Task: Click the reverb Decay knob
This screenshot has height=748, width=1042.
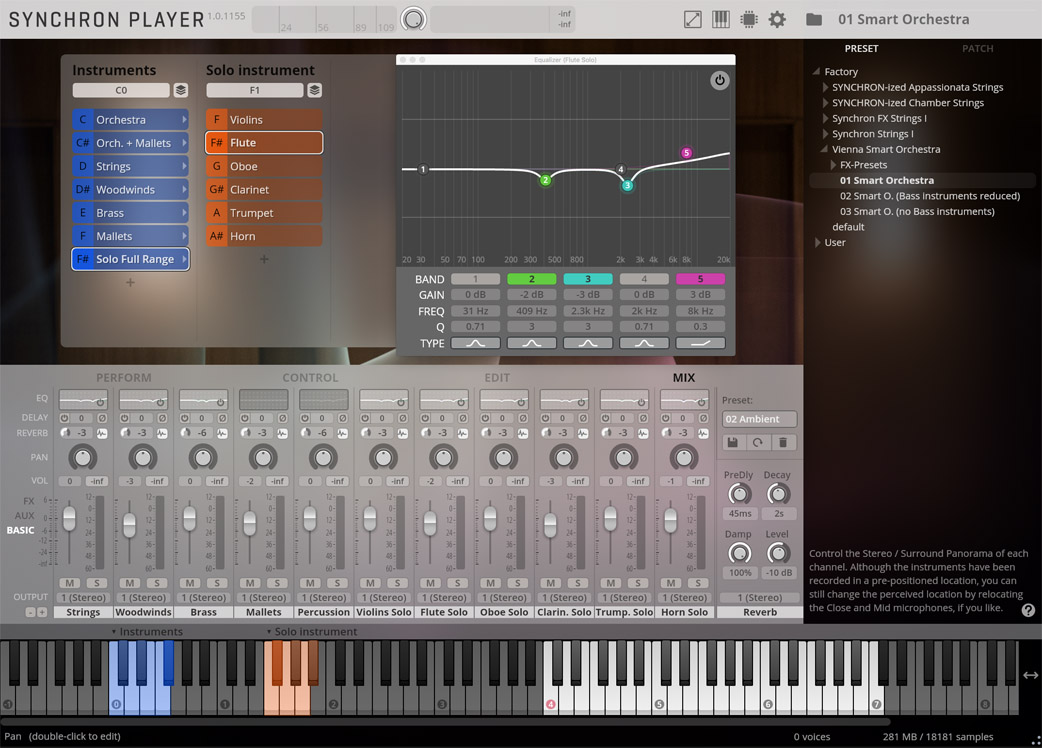Action: 778,494
